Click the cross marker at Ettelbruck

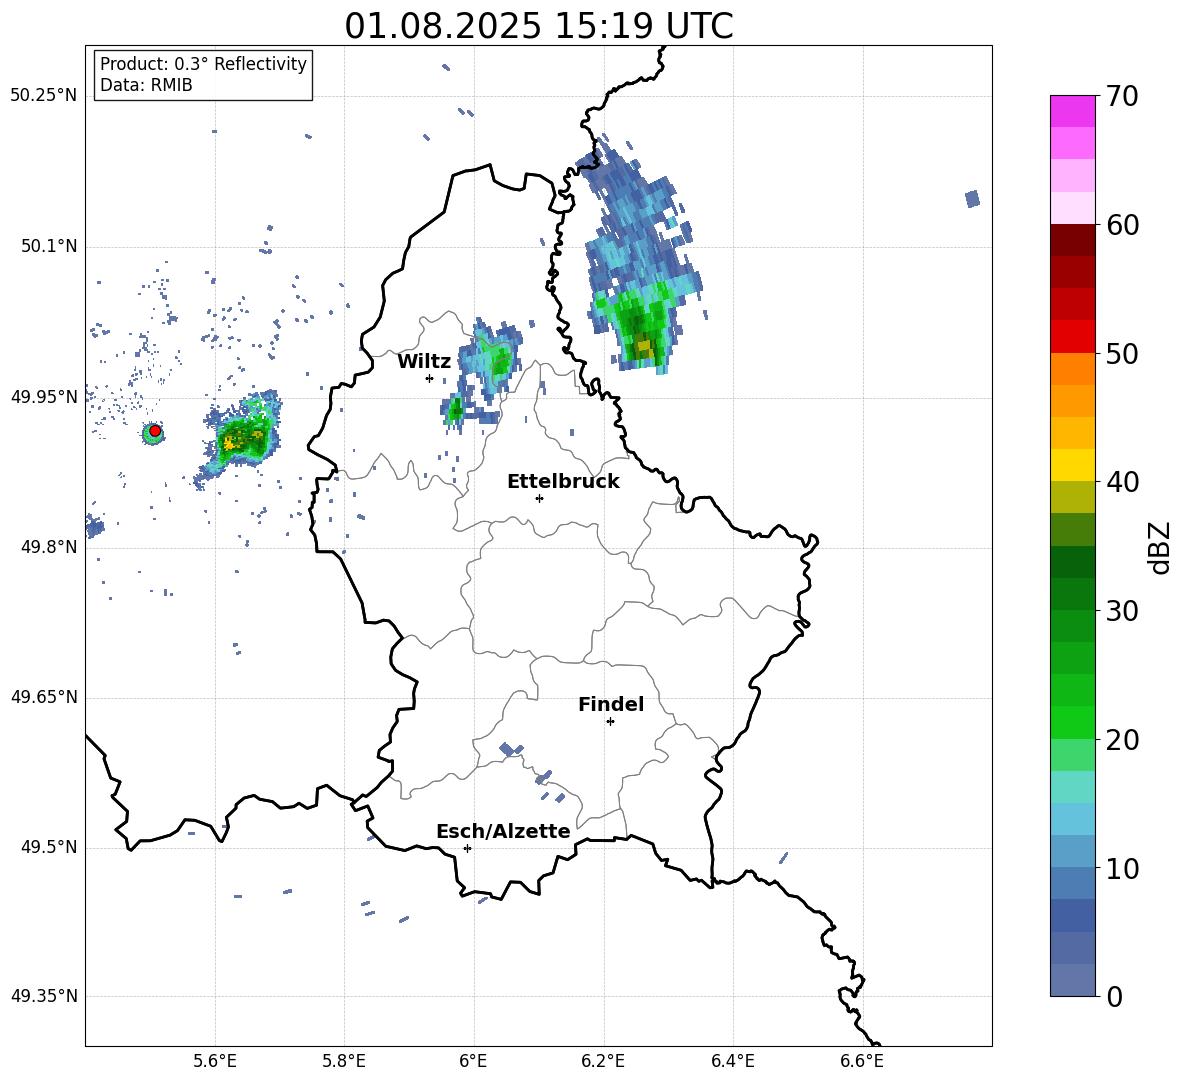[539, 498]
